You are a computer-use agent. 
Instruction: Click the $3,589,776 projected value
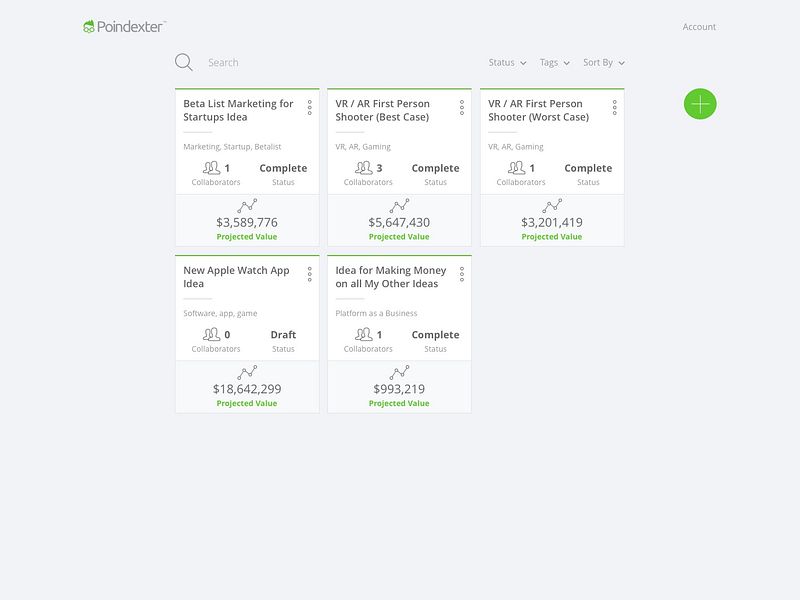point(247,222)
